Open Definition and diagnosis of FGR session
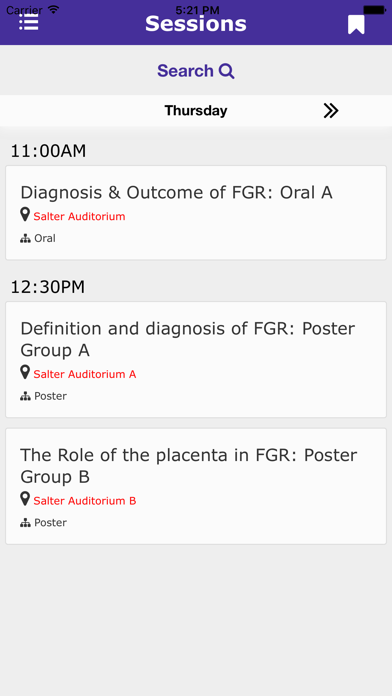 click(x=196, y=360)
